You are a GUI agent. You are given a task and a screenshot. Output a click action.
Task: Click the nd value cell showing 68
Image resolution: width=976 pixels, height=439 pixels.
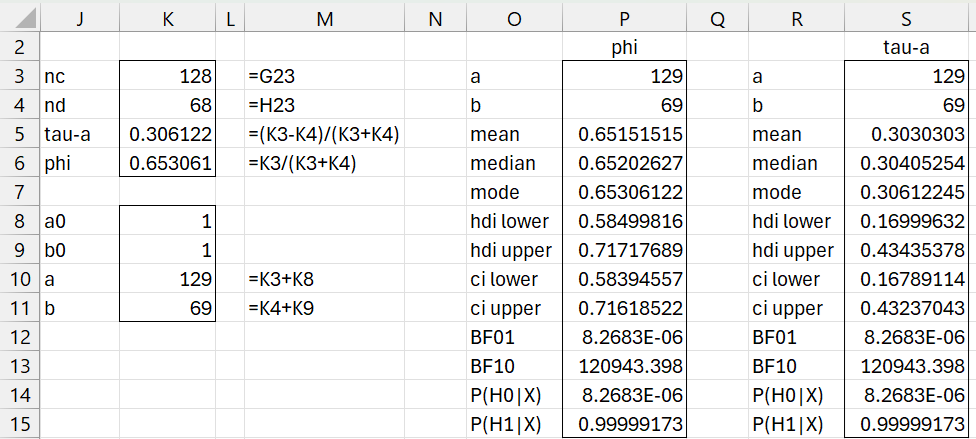tap(167, 105)
